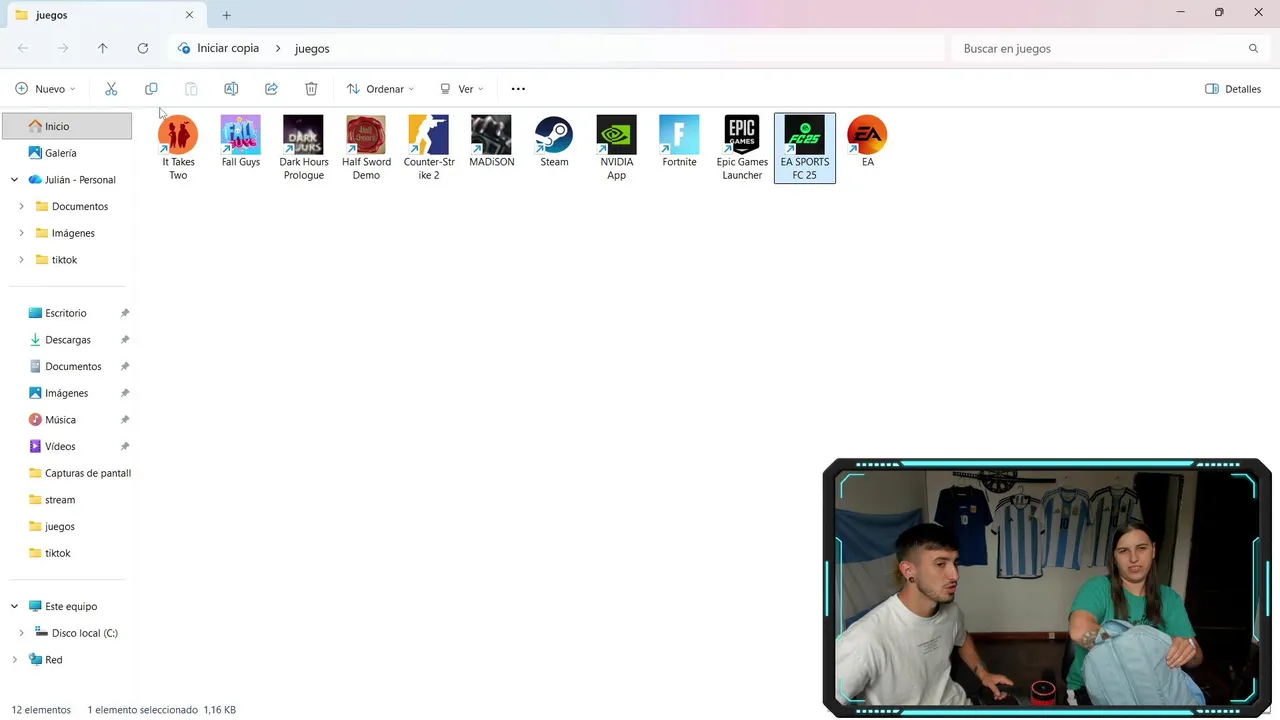Select the Half Sword Demo shortcut

point(366,147)
